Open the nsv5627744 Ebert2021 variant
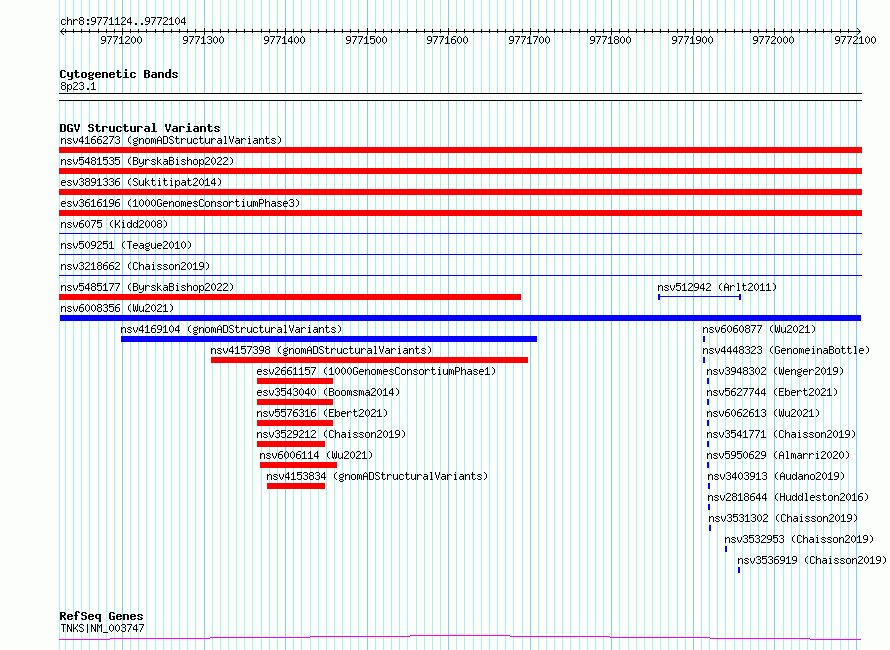The height and width of the screenshot is (650, 890). point(772,392)
